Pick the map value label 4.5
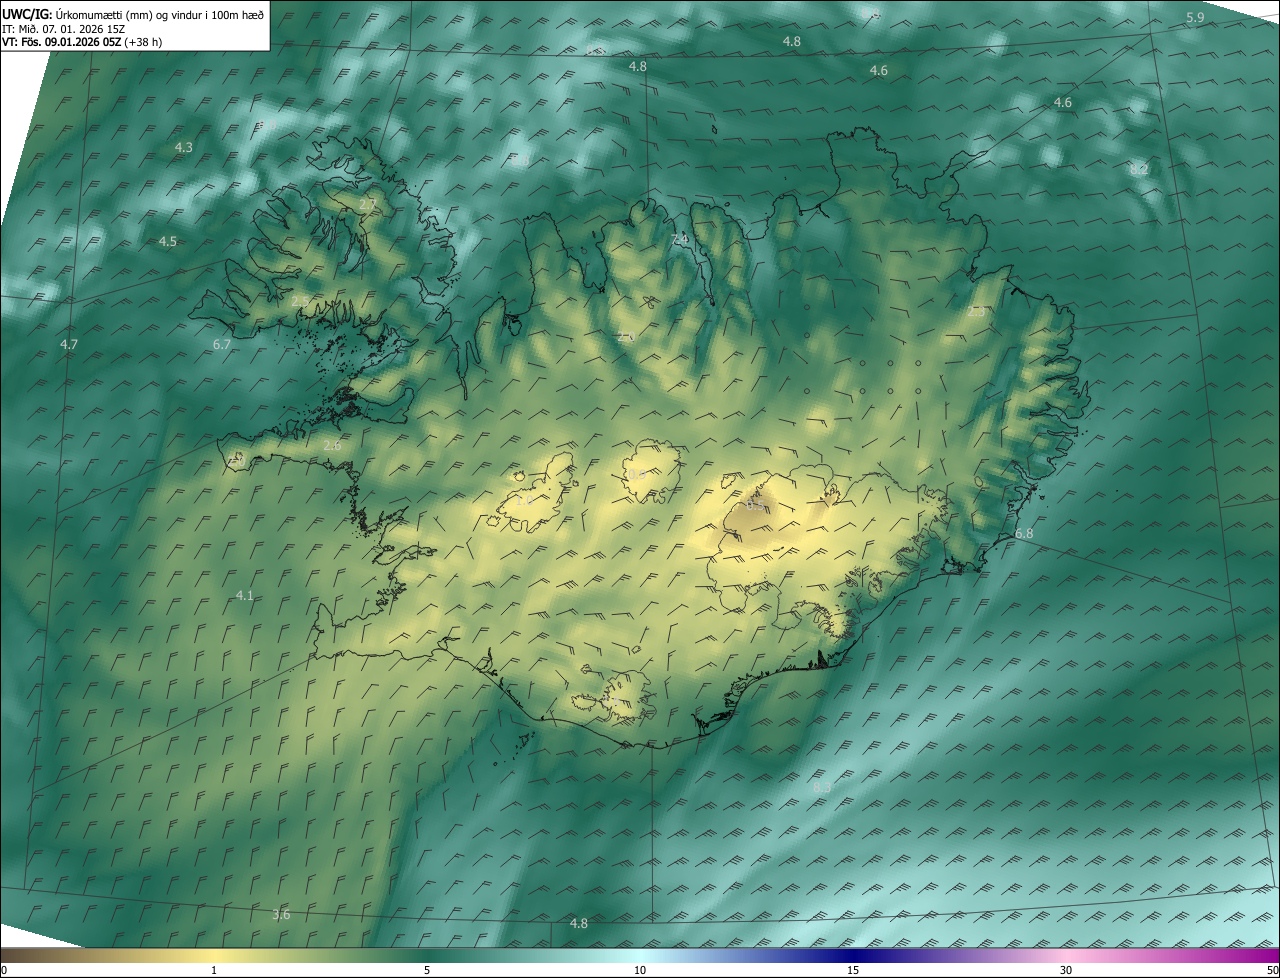 [168, 242]
